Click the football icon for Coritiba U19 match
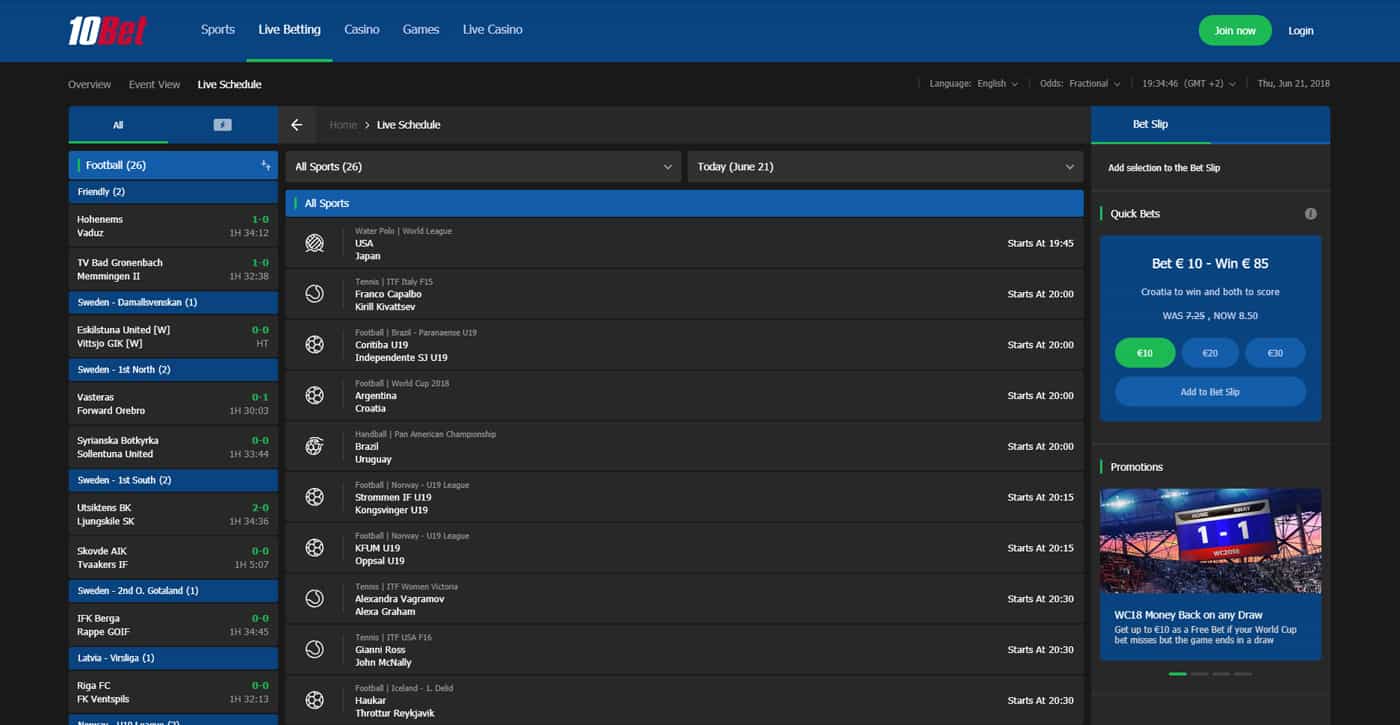1400x725 pixels. 315,345
